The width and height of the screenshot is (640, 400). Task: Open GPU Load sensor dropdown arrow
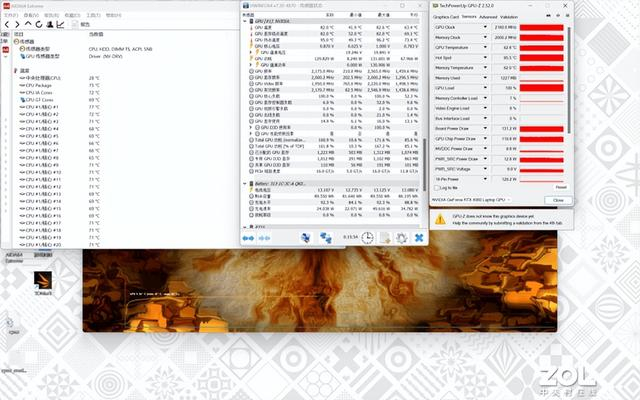click(x=485, y=88)
